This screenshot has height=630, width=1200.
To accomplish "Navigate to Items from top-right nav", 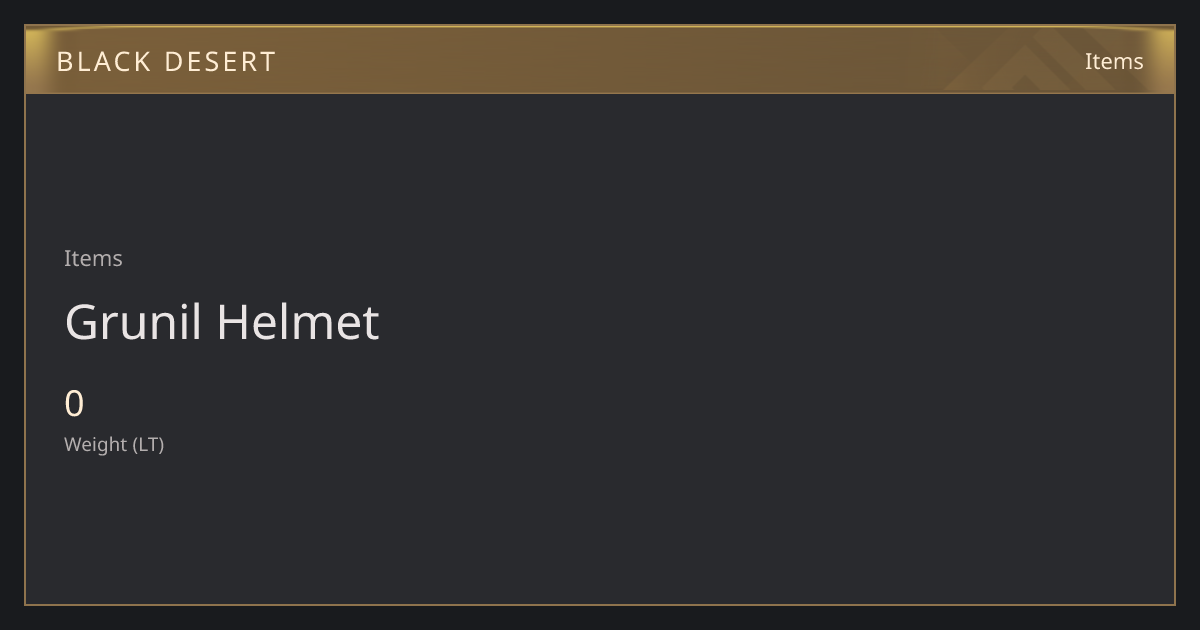I will tap(1114, 61).
